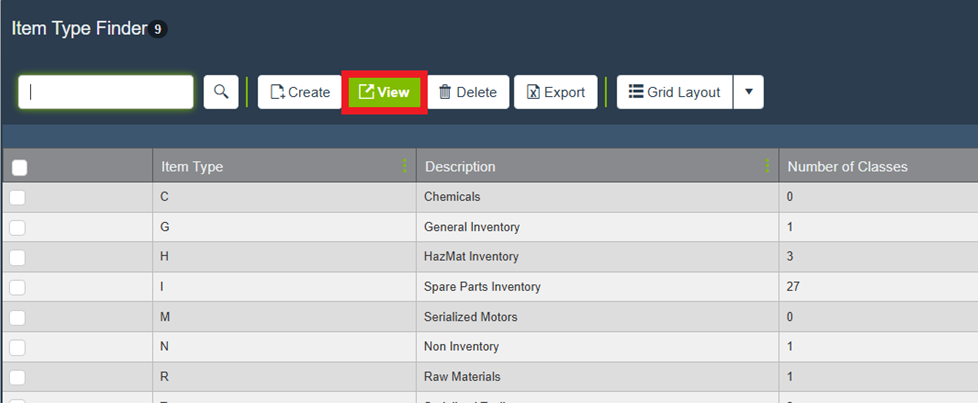Click the Grid Layout button
This screenshot has width=978, height=403.
pyautogui.click(x=675, y=92)
